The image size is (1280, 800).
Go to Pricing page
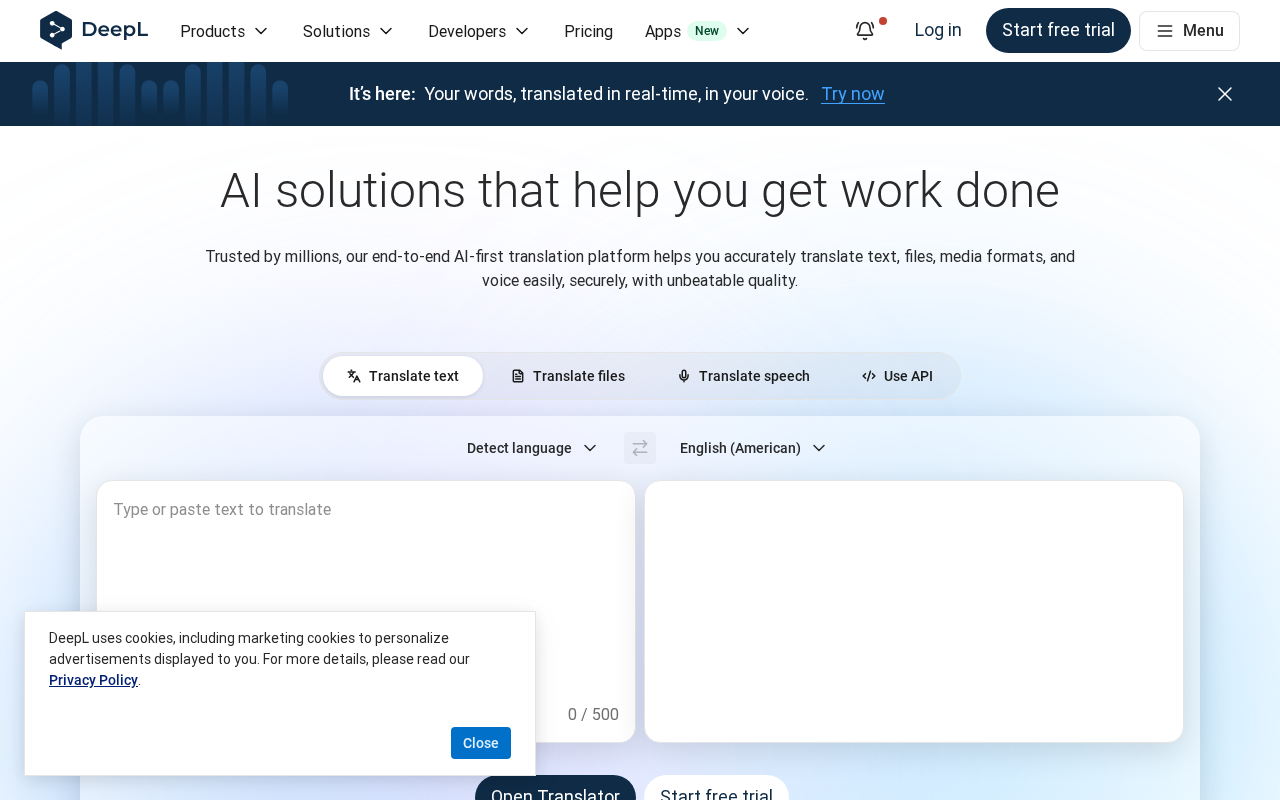[x=588, y=31]
